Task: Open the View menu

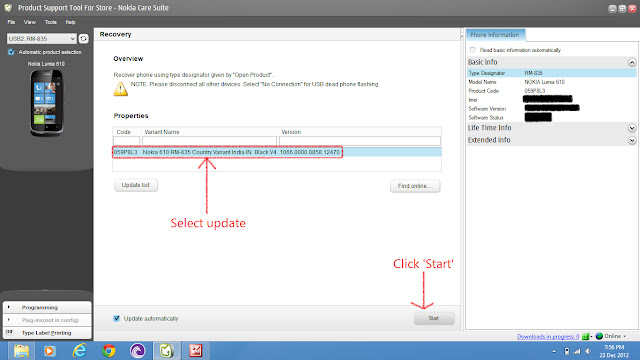Action: (29, 22)
